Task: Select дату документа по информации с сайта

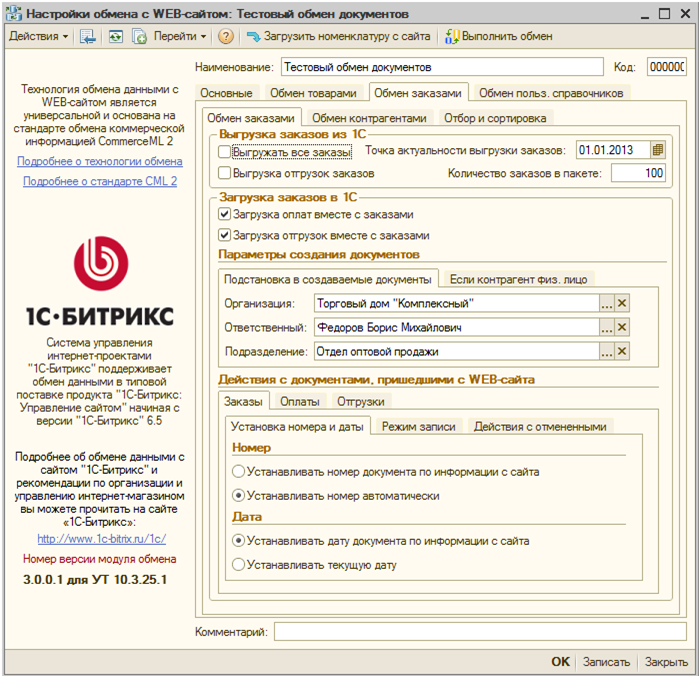Action: point(238,541)
